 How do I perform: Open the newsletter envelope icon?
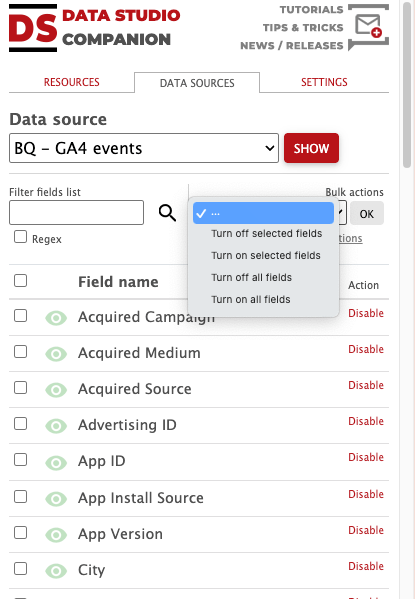point(368,27)
